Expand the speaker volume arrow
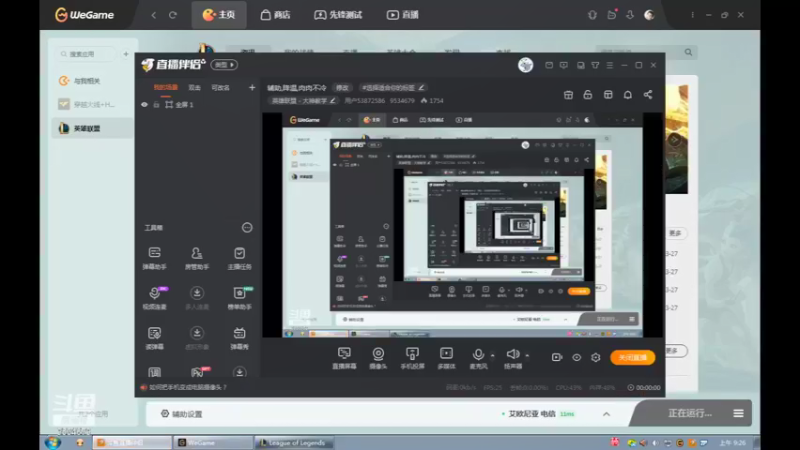The width and height of the screenshot is (800, 450). coord(527,355)
